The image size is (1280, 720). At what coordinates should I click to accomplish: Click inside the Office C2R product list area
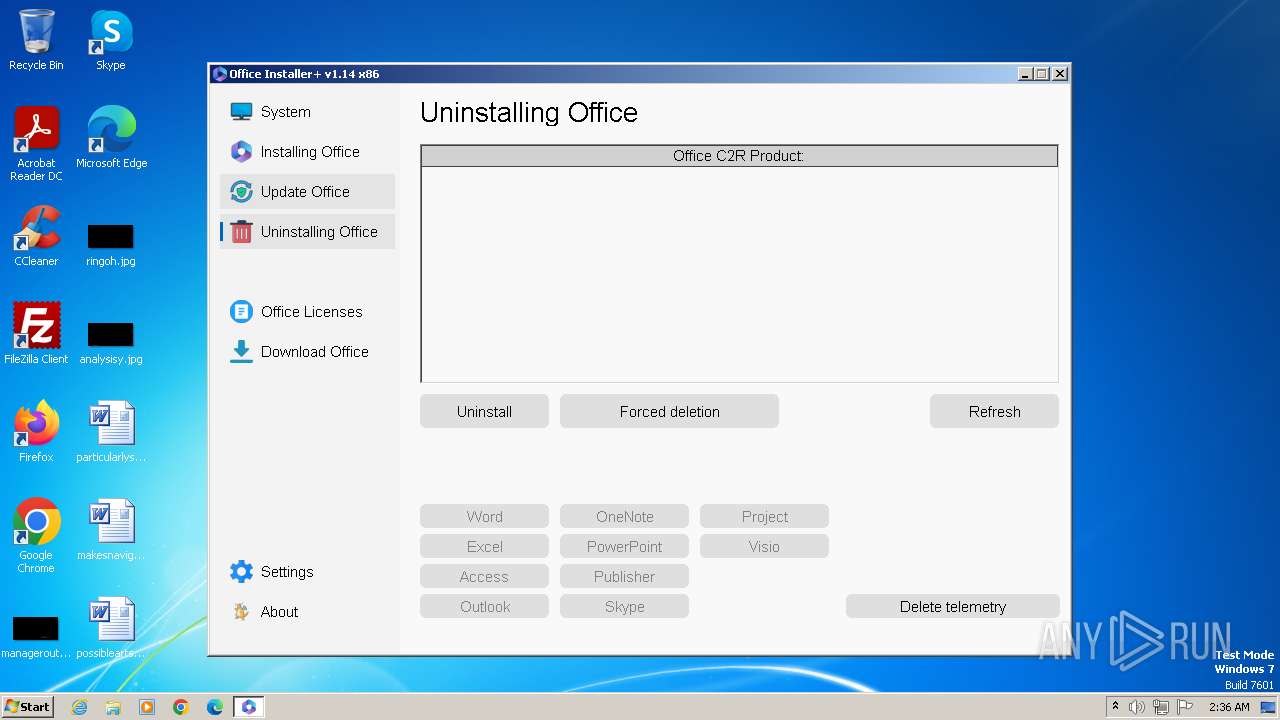click(739, 273)
